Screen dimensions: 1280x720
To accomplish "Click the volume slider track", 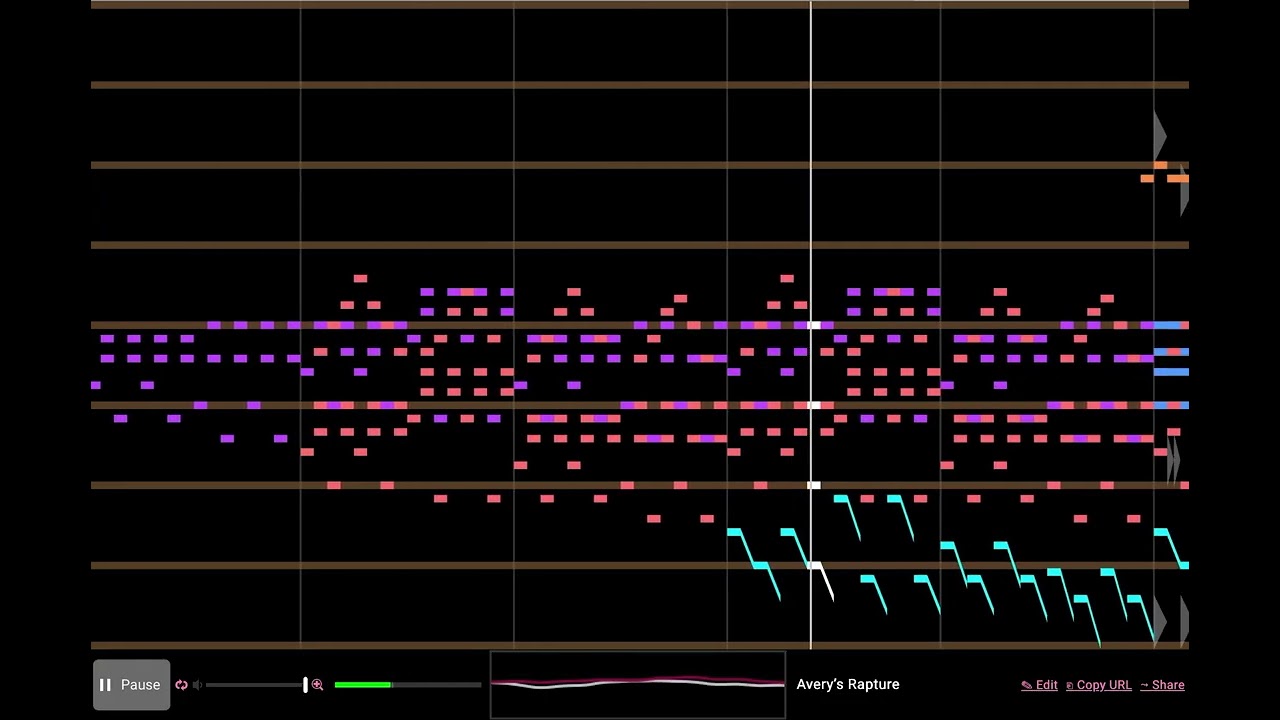I will click(256, 685).
